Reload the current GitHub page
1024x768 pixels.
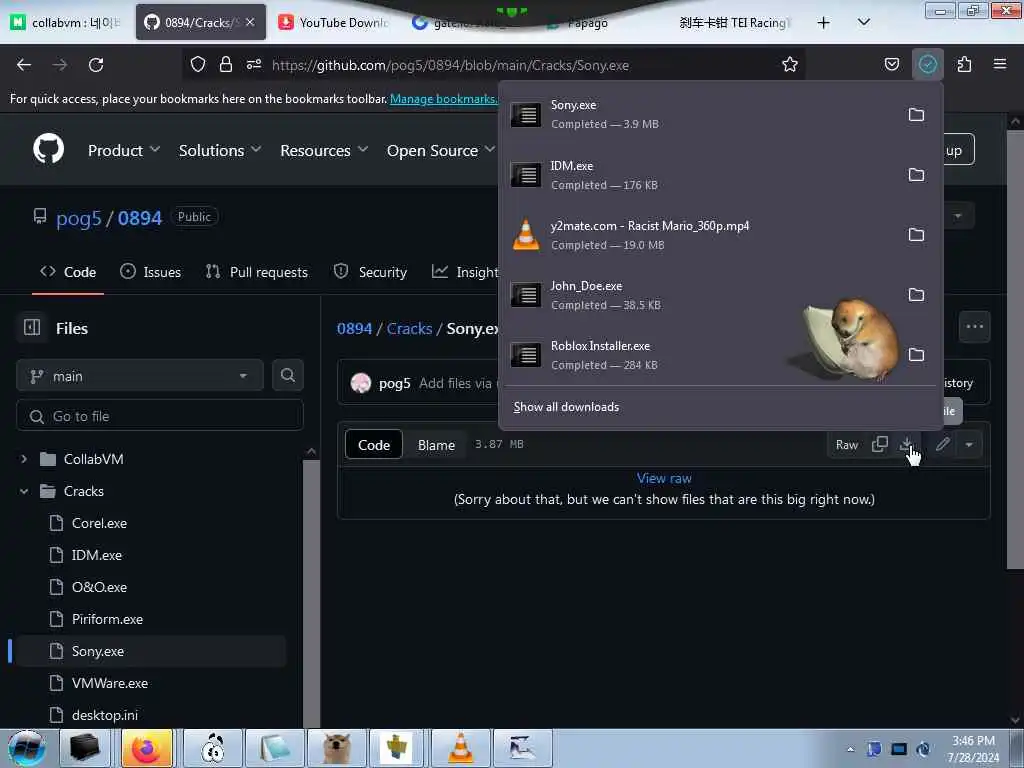(96, 65)
